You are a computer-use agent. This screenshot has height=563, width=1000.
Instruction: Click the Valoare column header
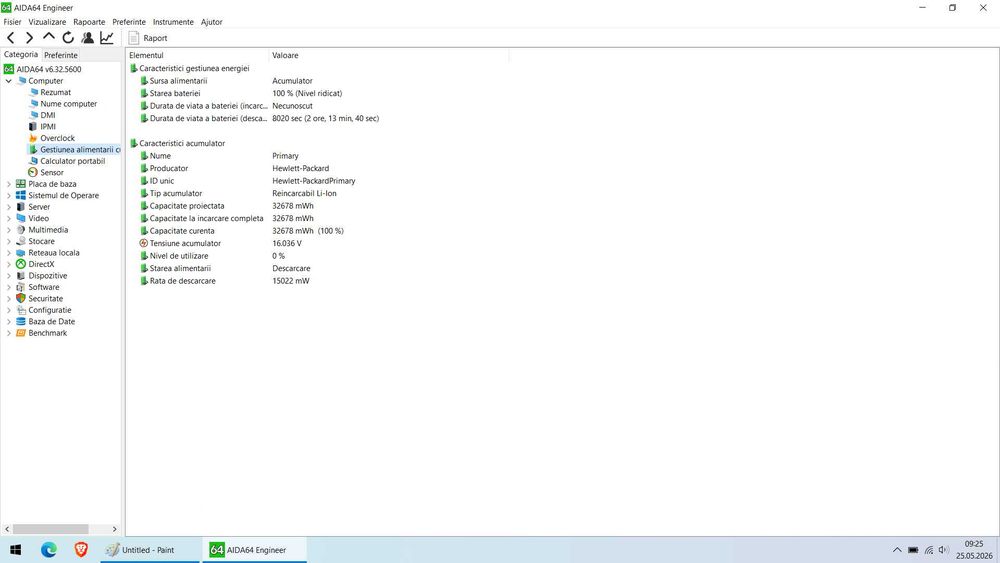pyautogui.click(x=389, y=55)
